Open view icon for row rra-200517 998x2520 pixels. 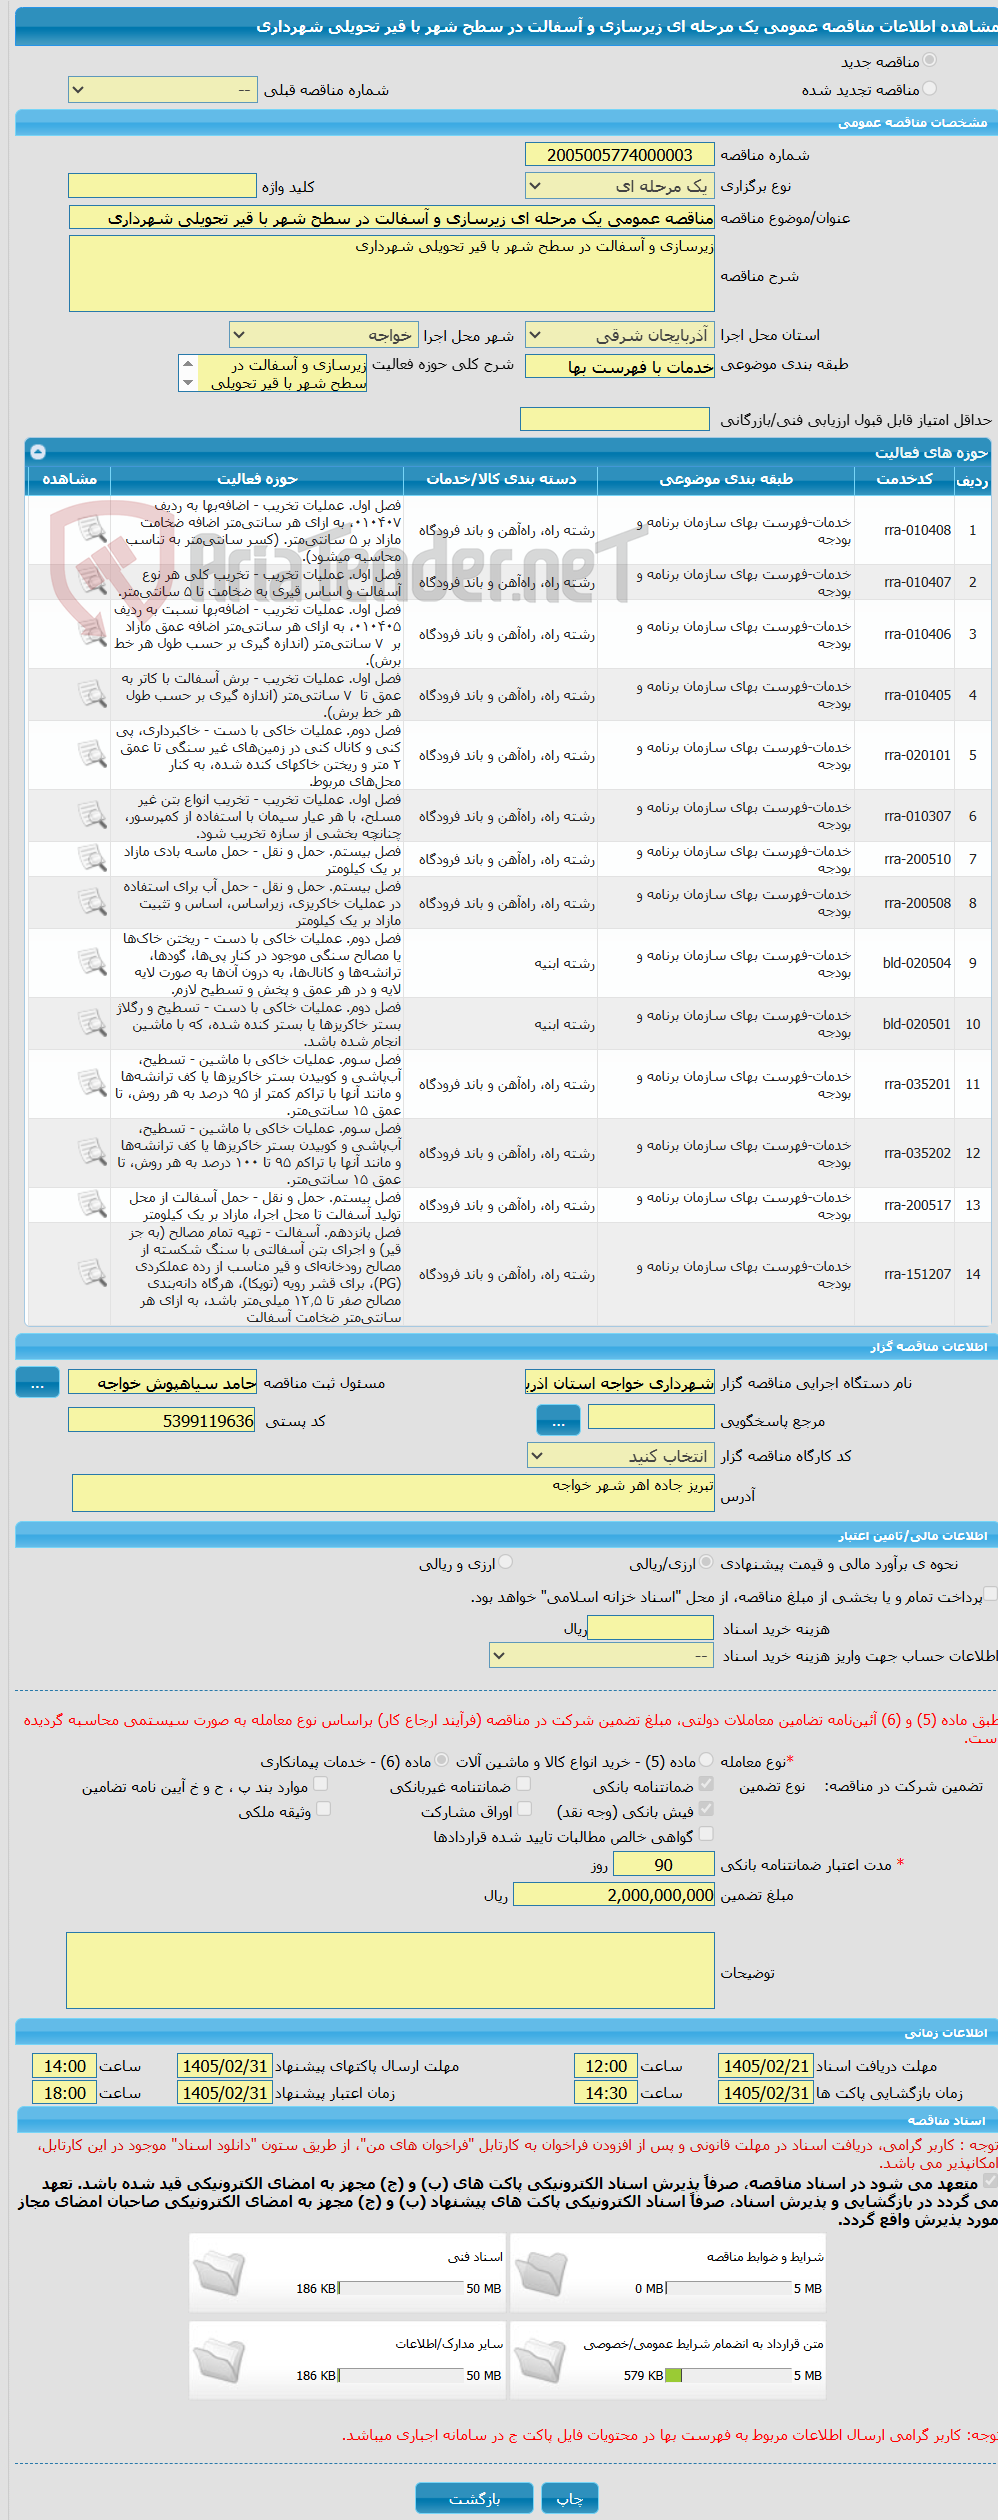point(92,1204)
